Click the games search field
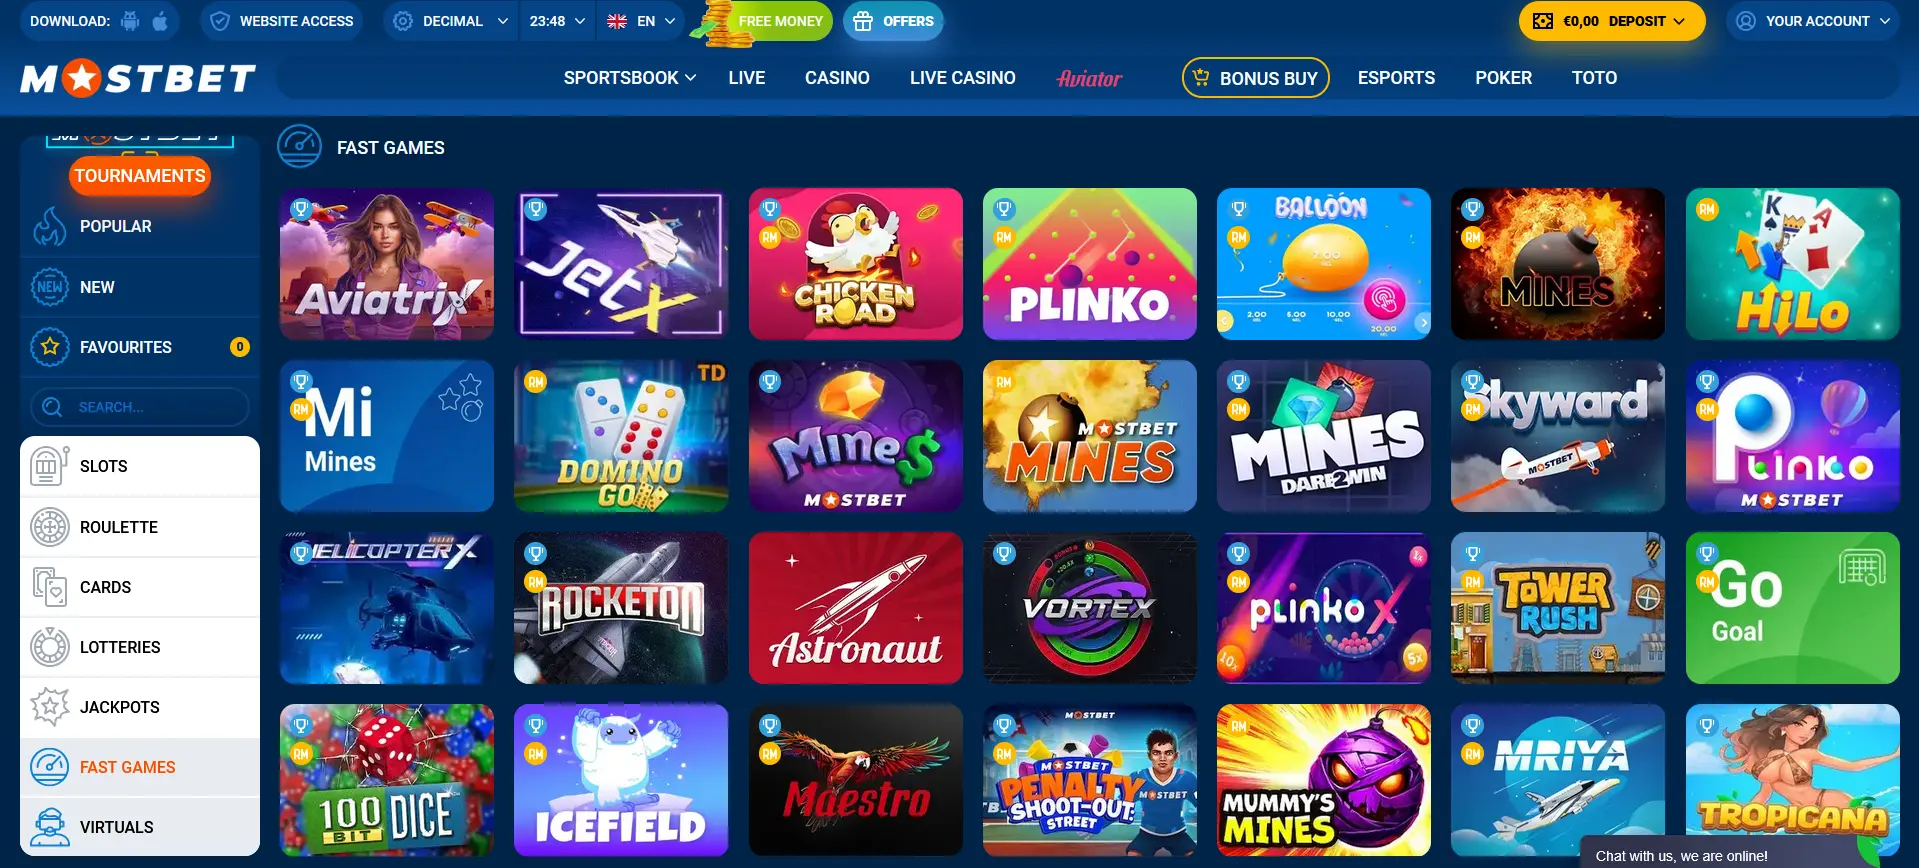The width and height of the screenshot is (1919, 868). pyautogui.click(x=140, y=407)
